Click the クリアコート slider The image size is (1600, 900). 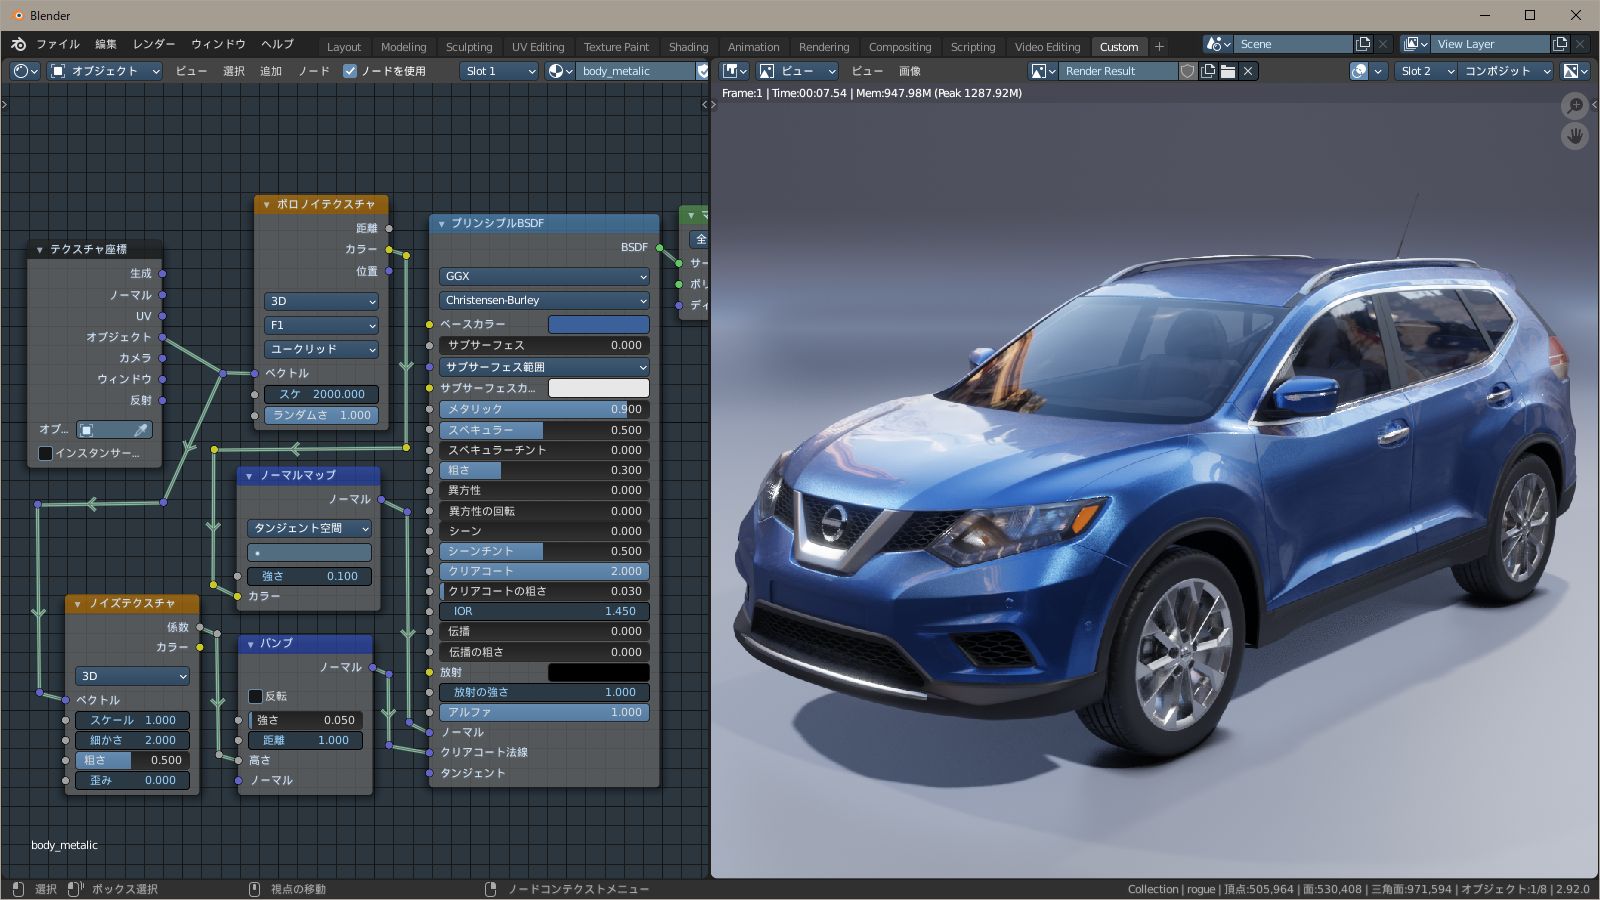pyautogui.click(x=544, y=571)
